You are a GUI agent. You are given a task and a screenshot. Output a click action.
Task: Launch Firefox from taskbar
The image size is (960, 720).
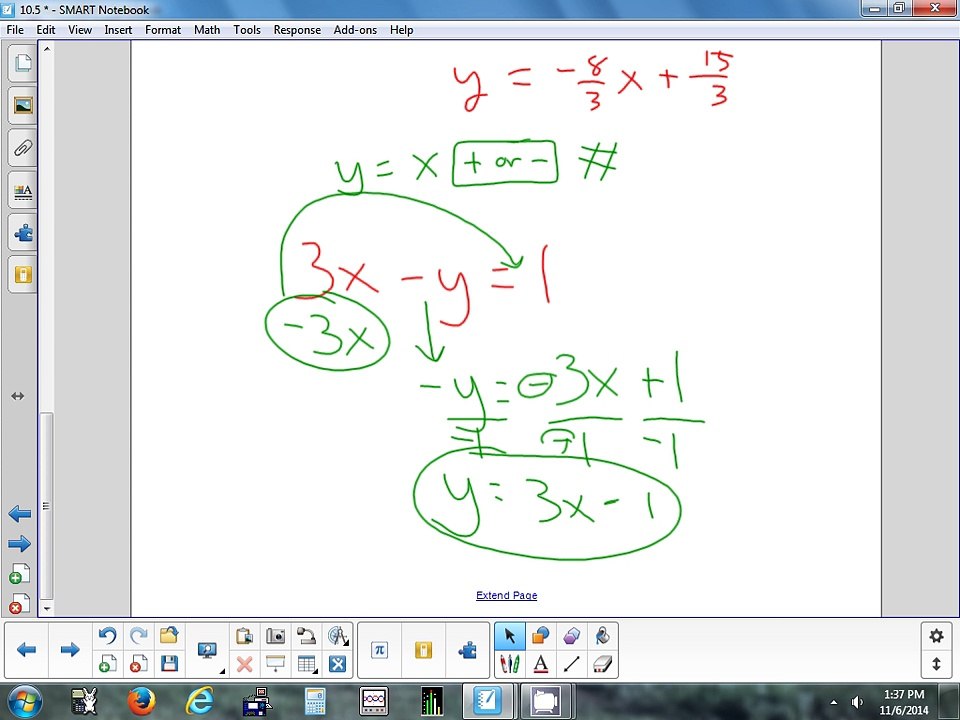pos(142,702)
